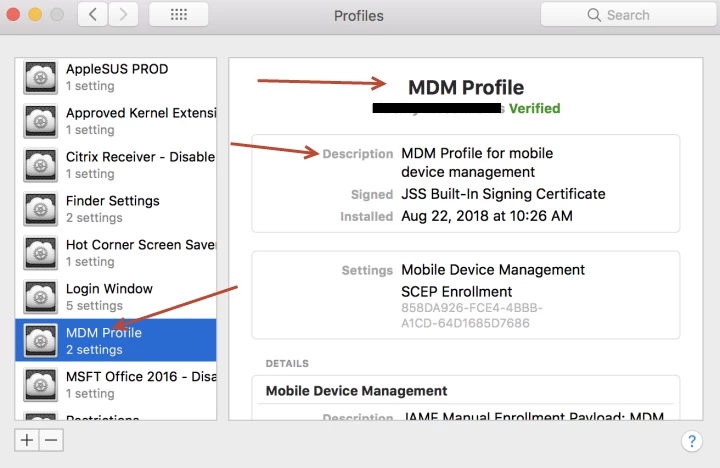Select the Login Window profile
720x468 pixels.
pos(116,297)
